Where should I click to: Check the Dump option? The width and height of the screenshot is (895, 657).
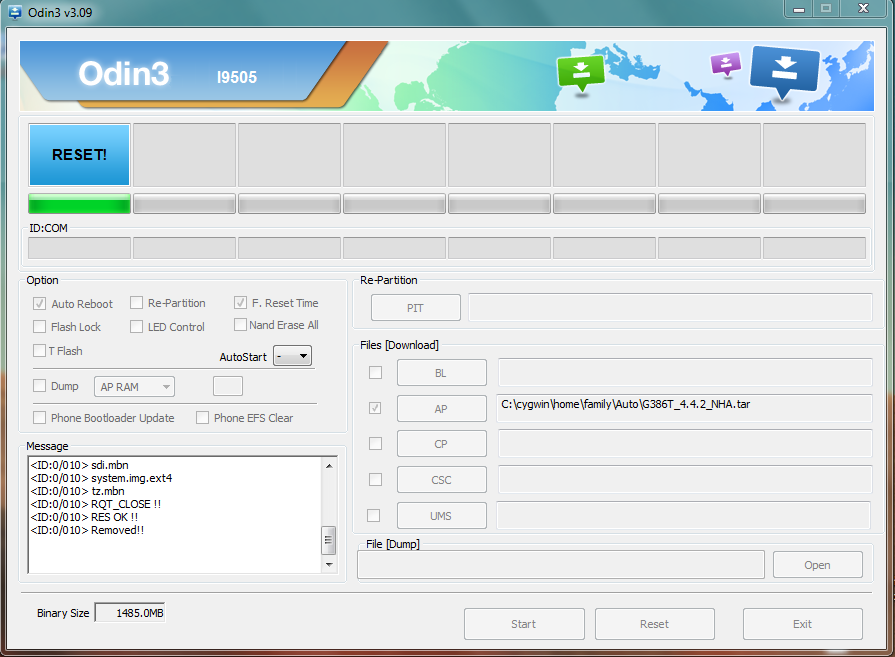[39, 386]
